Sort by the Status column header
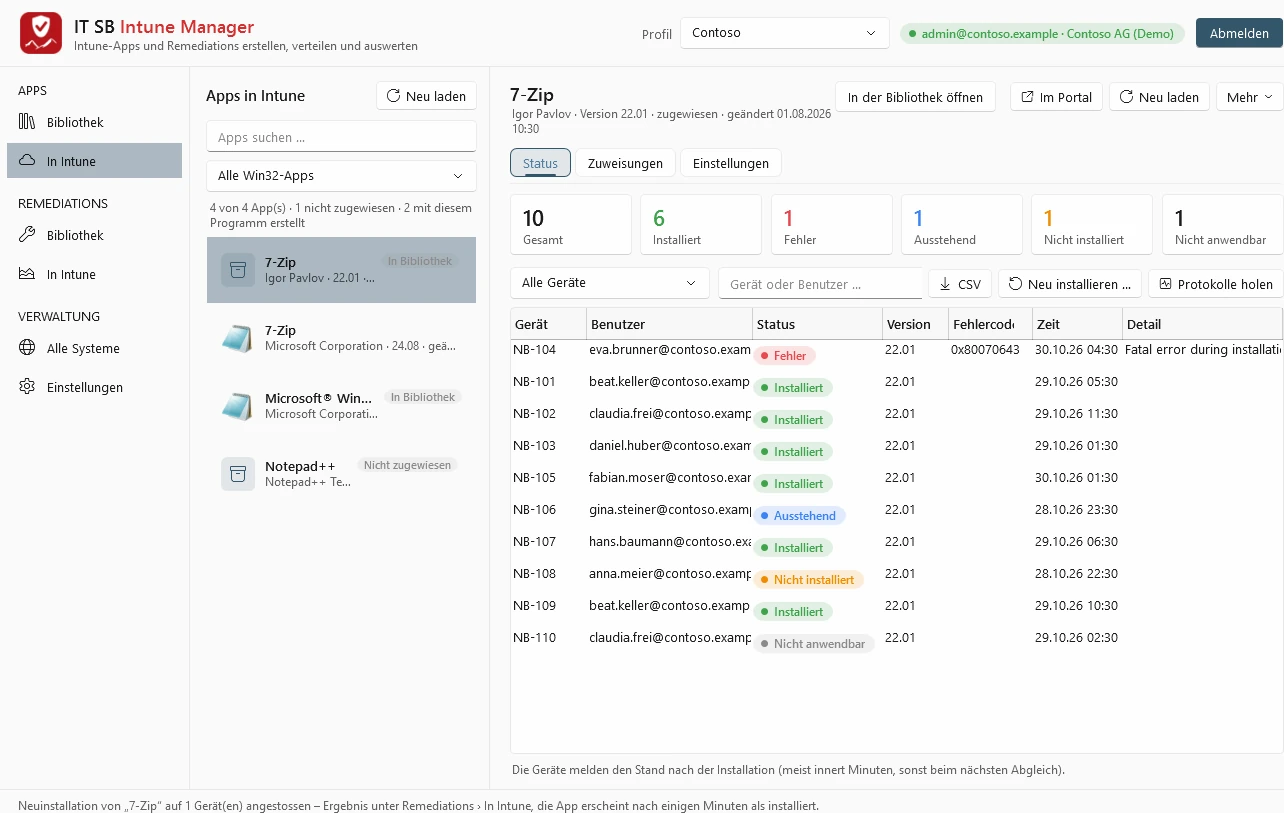 point(817,324)
